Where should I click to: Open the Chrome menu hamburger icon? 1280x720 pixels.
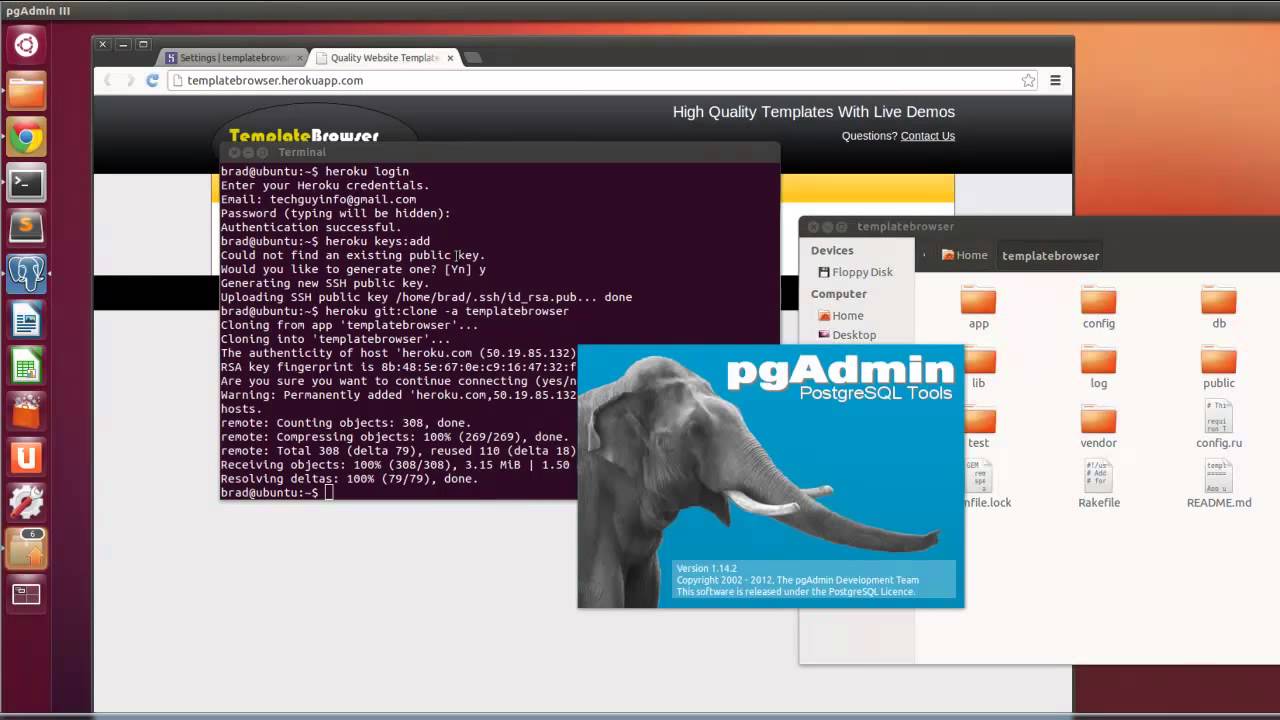1055,80
